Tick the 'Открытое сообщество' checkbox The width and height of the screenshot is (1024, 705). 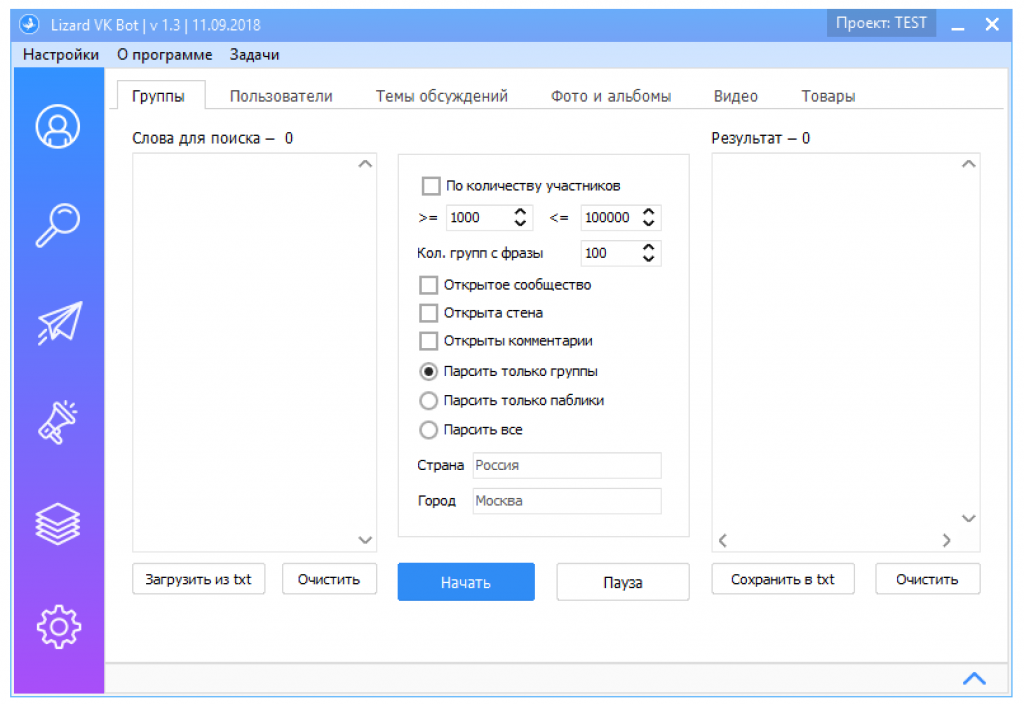click(x=428, y=285)
